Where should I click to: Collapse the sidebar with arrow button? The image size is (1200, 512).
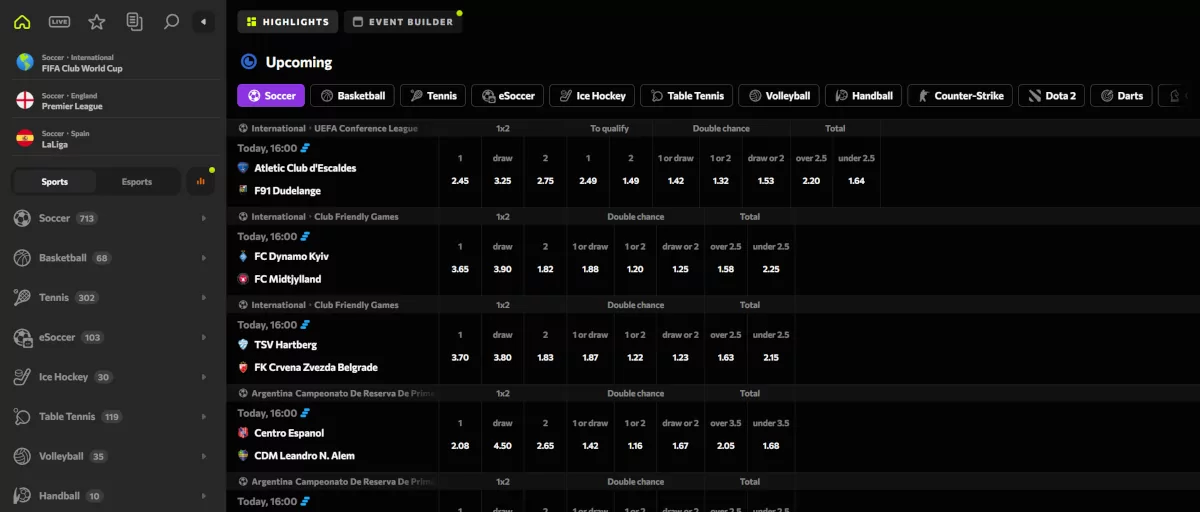[204, 21]
